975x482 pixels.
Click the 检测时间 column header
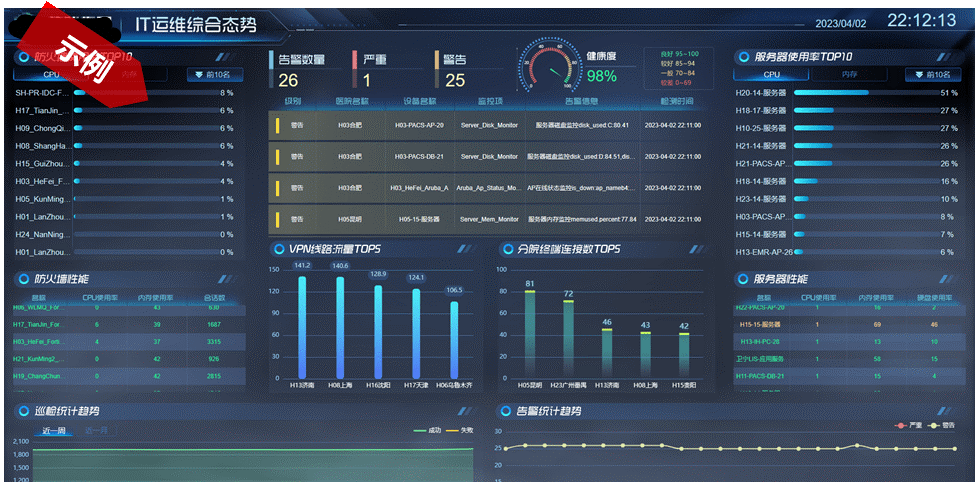click(x=677, y=101)
